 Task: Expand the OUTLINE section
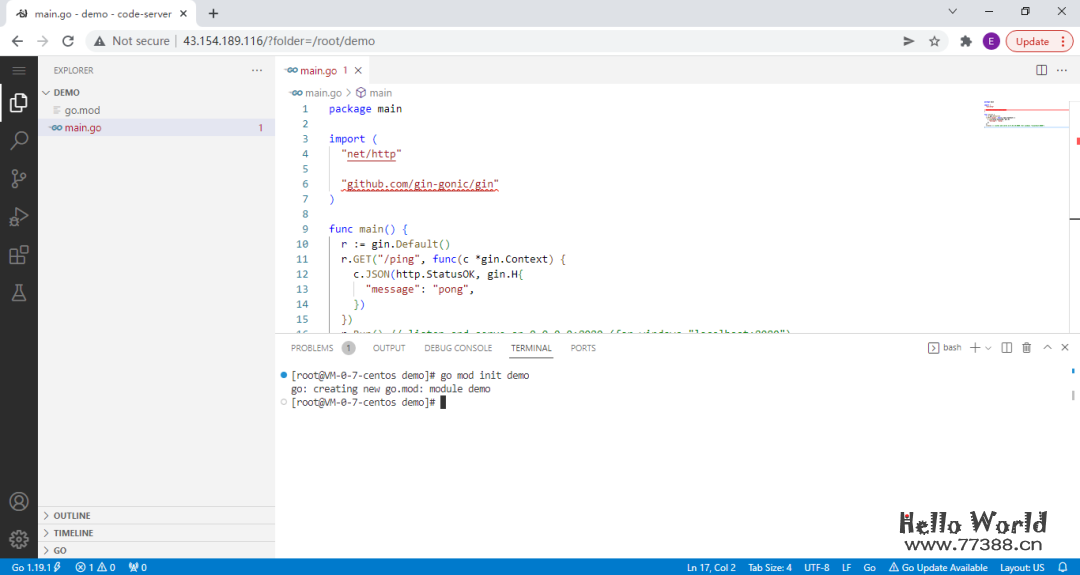pyautogui.click(x=157, y=516)
